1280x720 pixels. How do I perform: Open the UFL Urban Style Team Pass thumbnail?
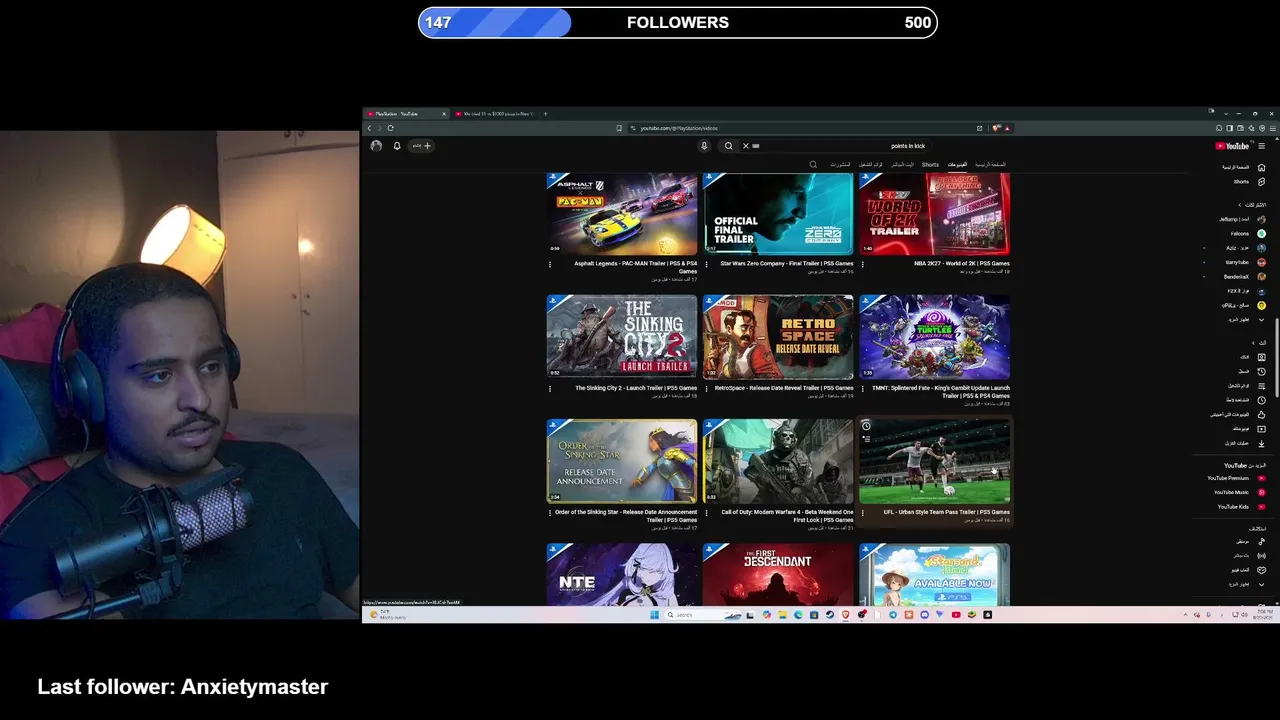tap(934, 461)
